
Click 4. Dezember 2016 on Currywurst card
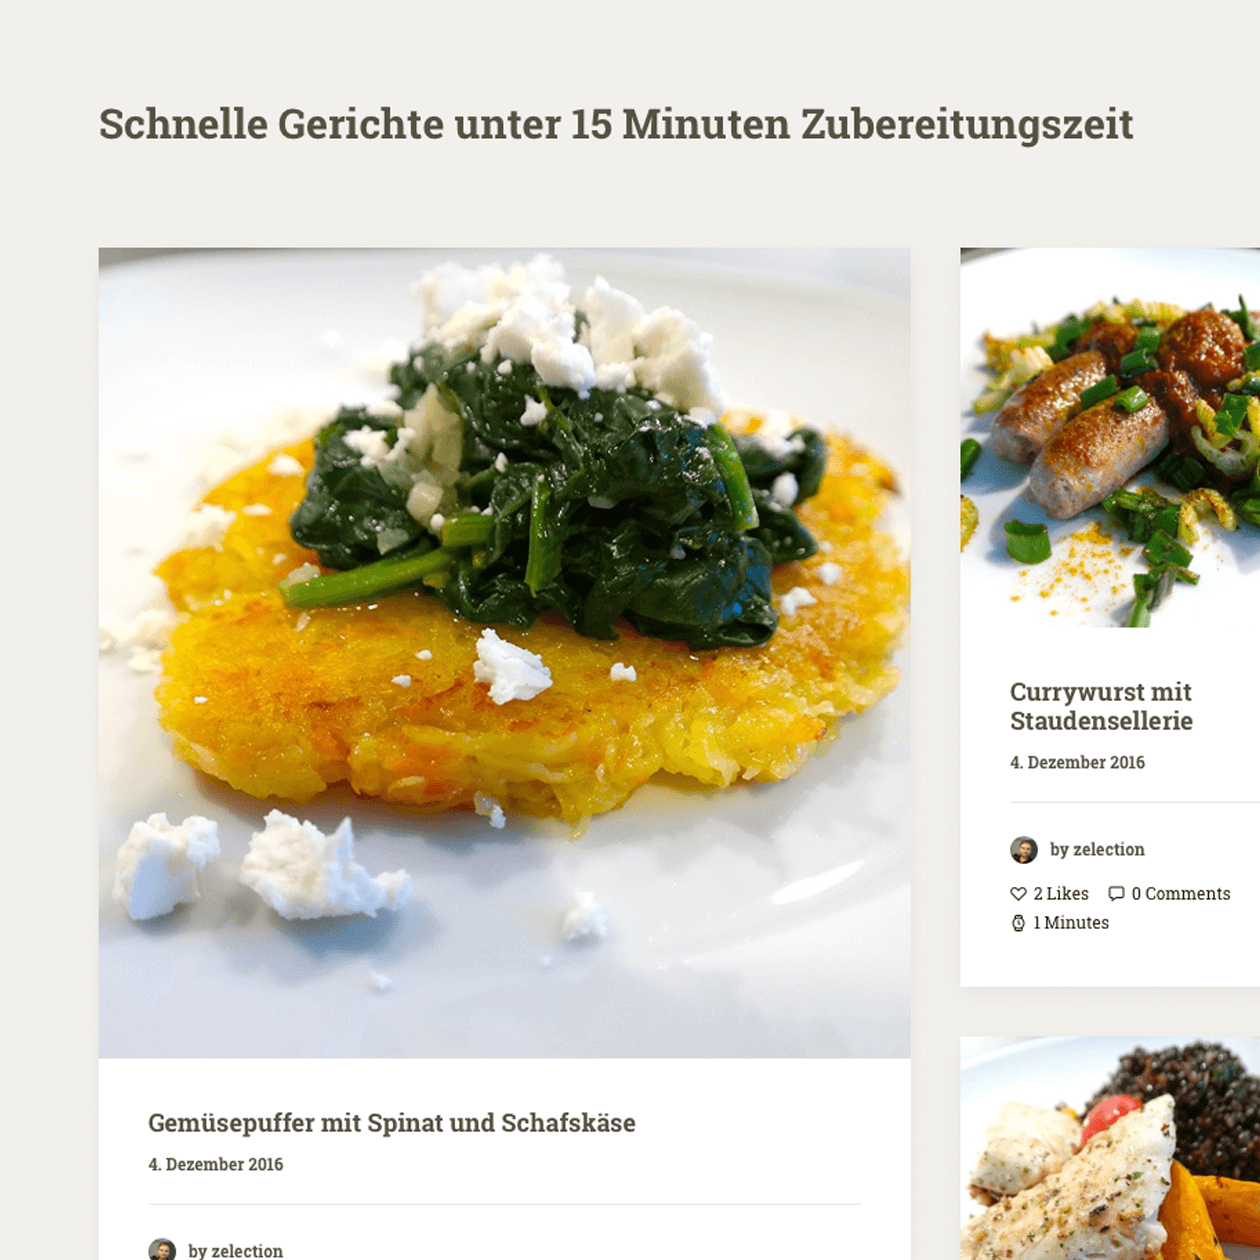1077,763
